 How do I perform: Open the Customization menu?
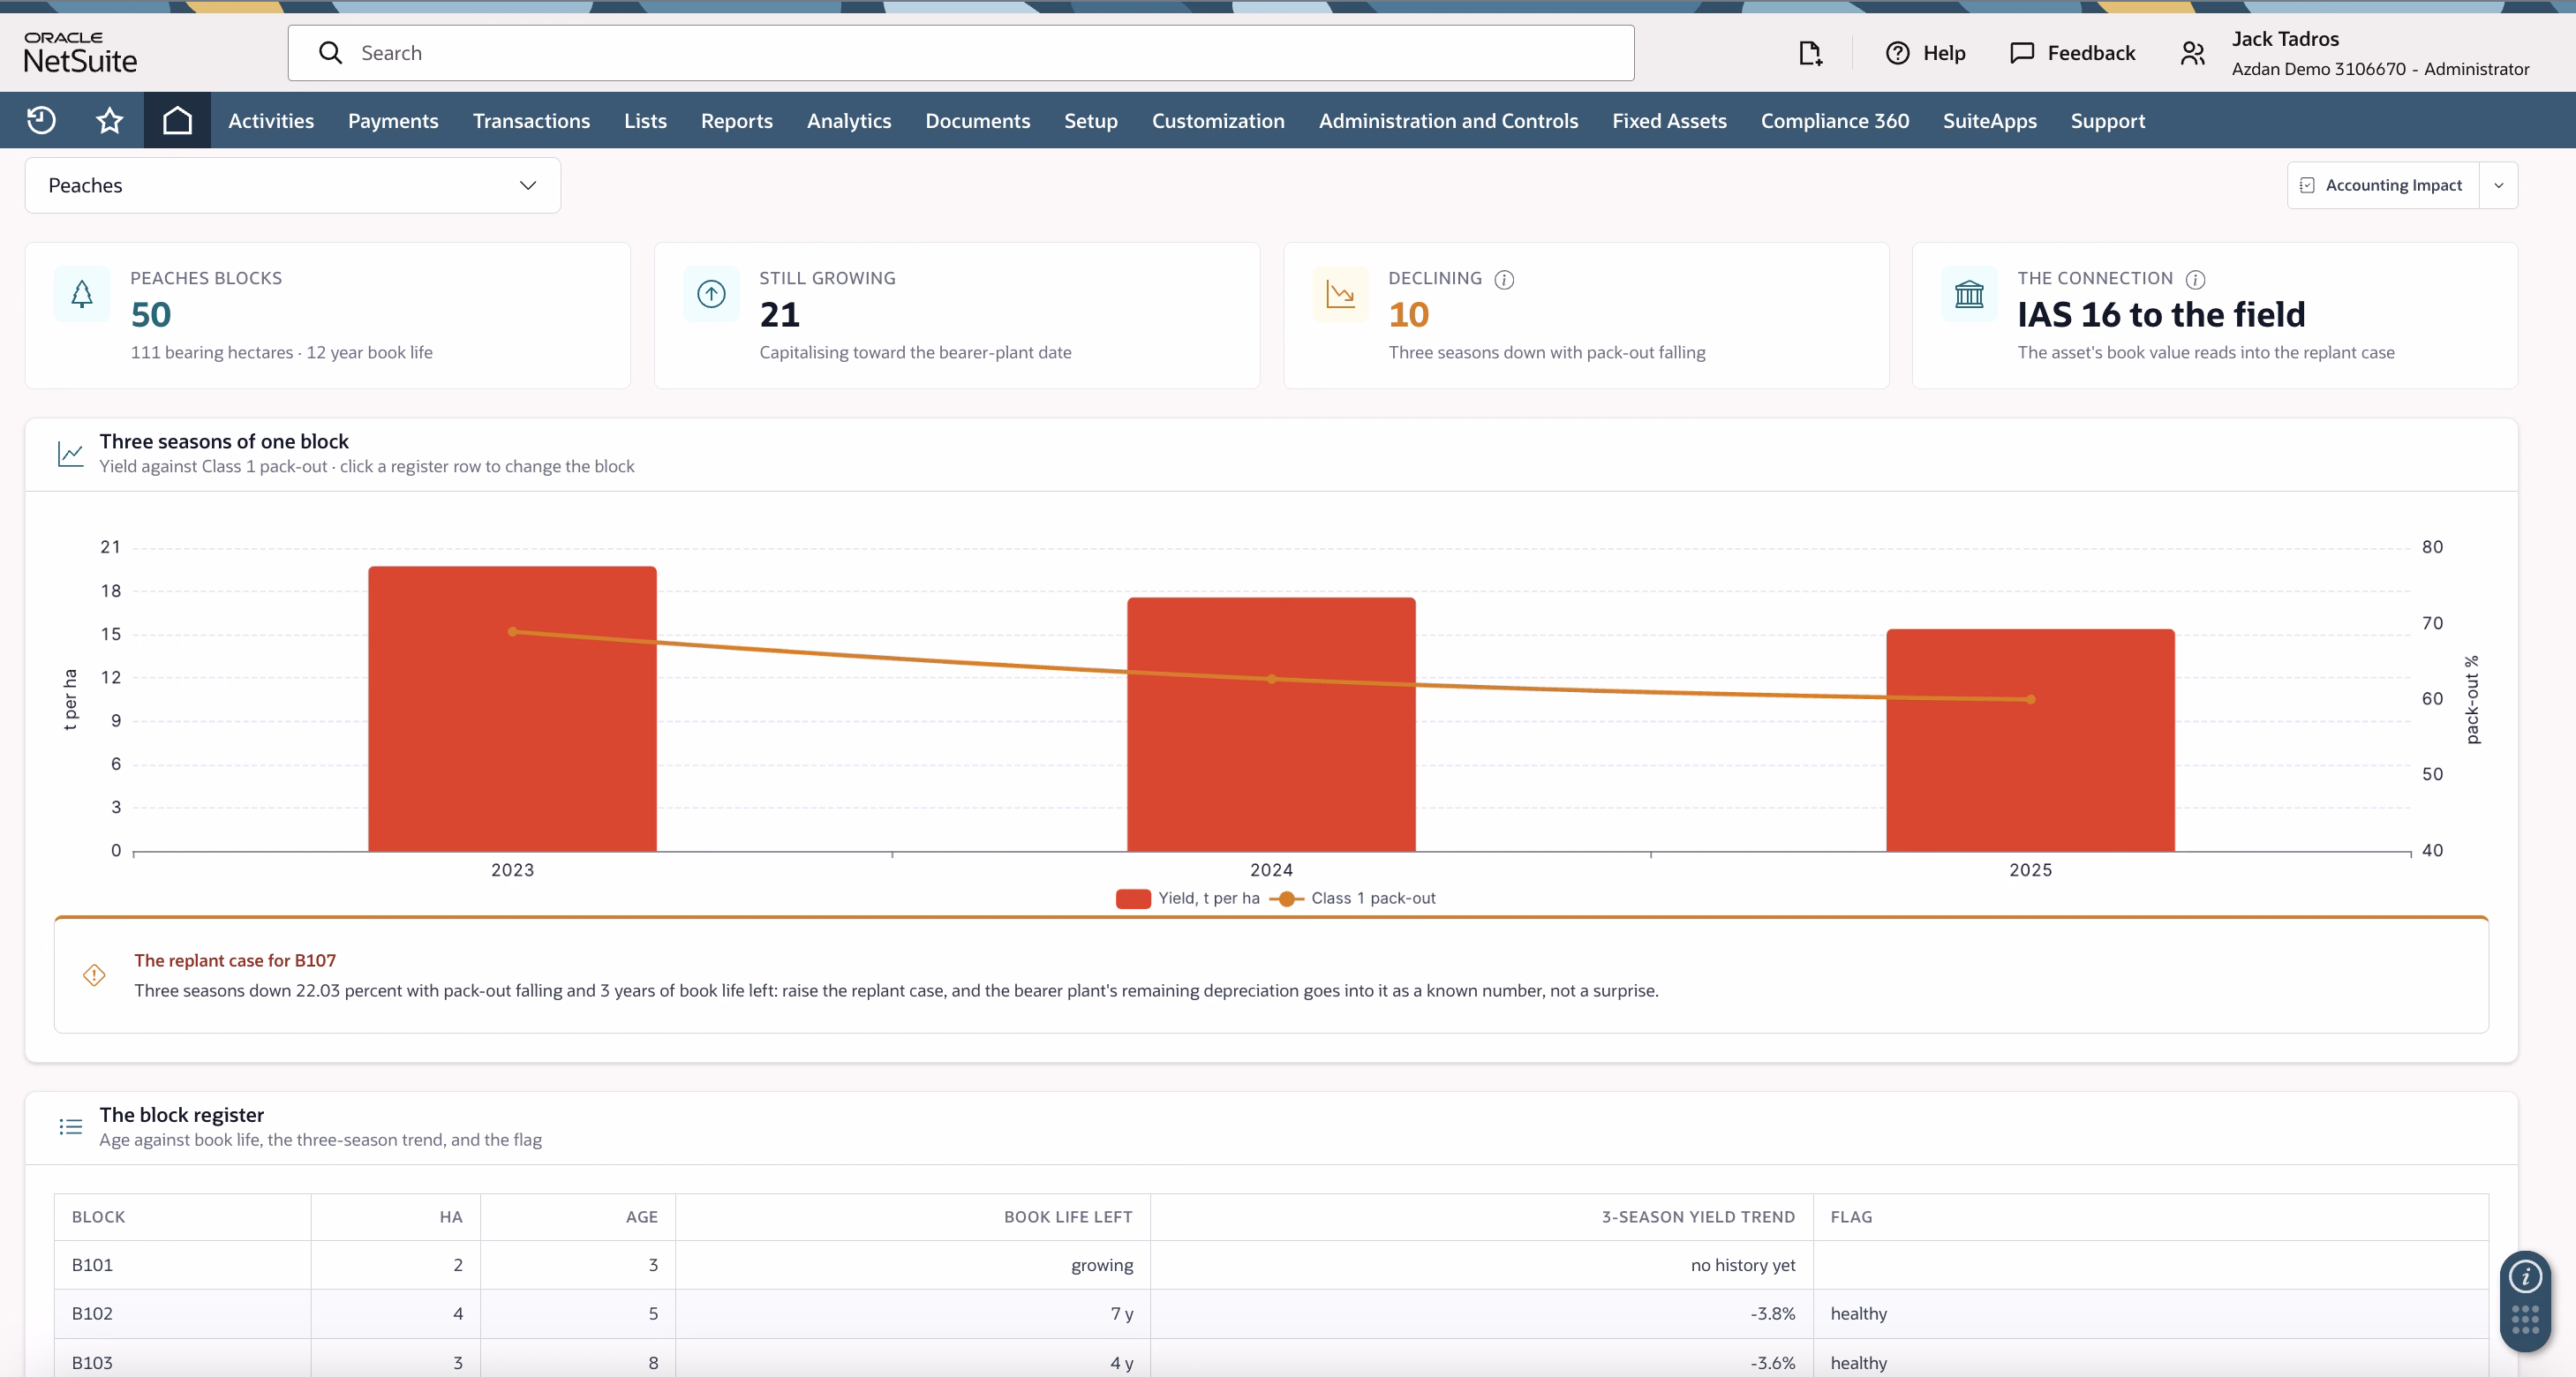tap(1217, 120)
